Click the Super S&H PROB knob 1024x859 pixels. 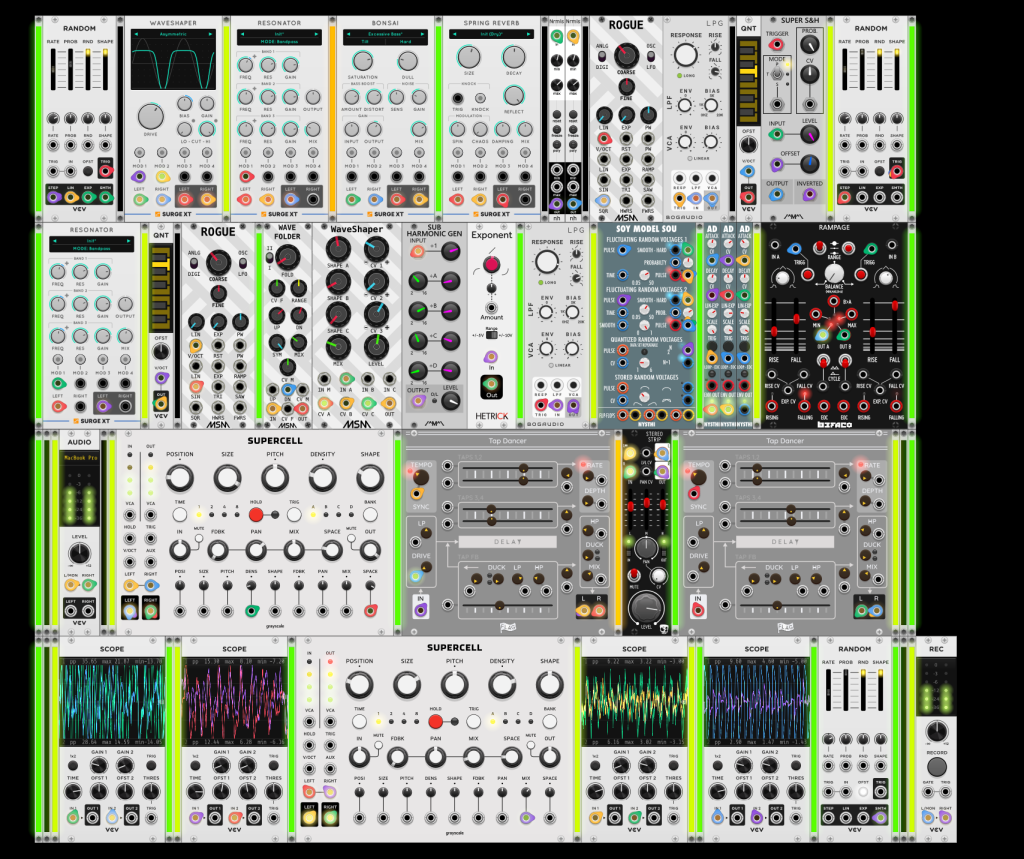pos(809,44)
